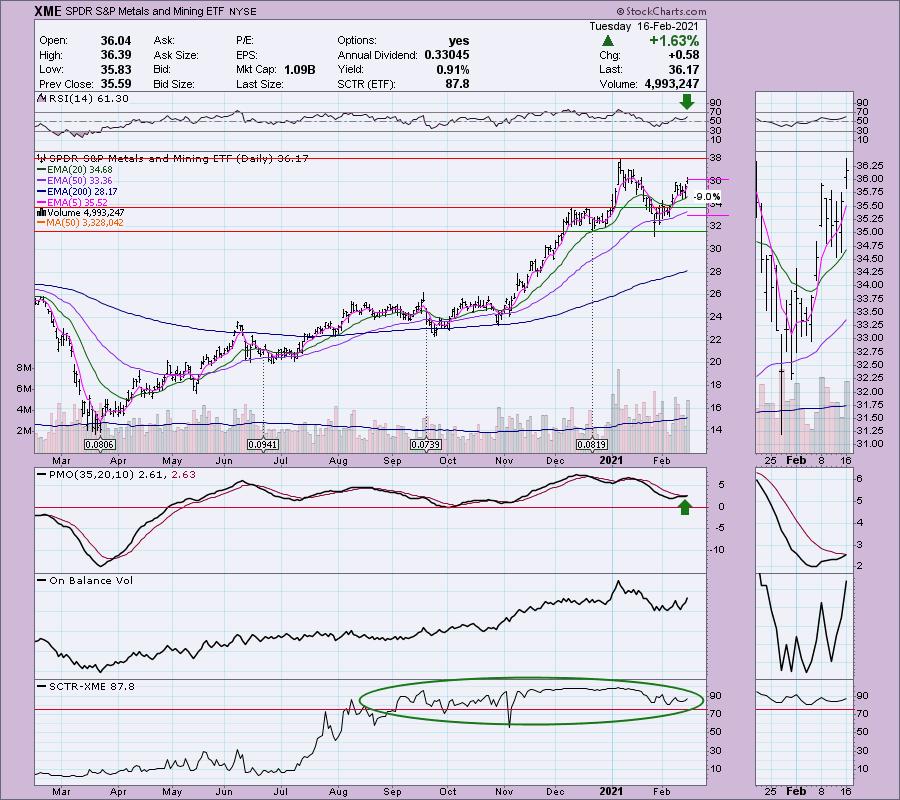The width and height of the screenshot is (900, 800).
Task: Click the RSI(14) area-chart legend icon
Action: tap(41, 98)
